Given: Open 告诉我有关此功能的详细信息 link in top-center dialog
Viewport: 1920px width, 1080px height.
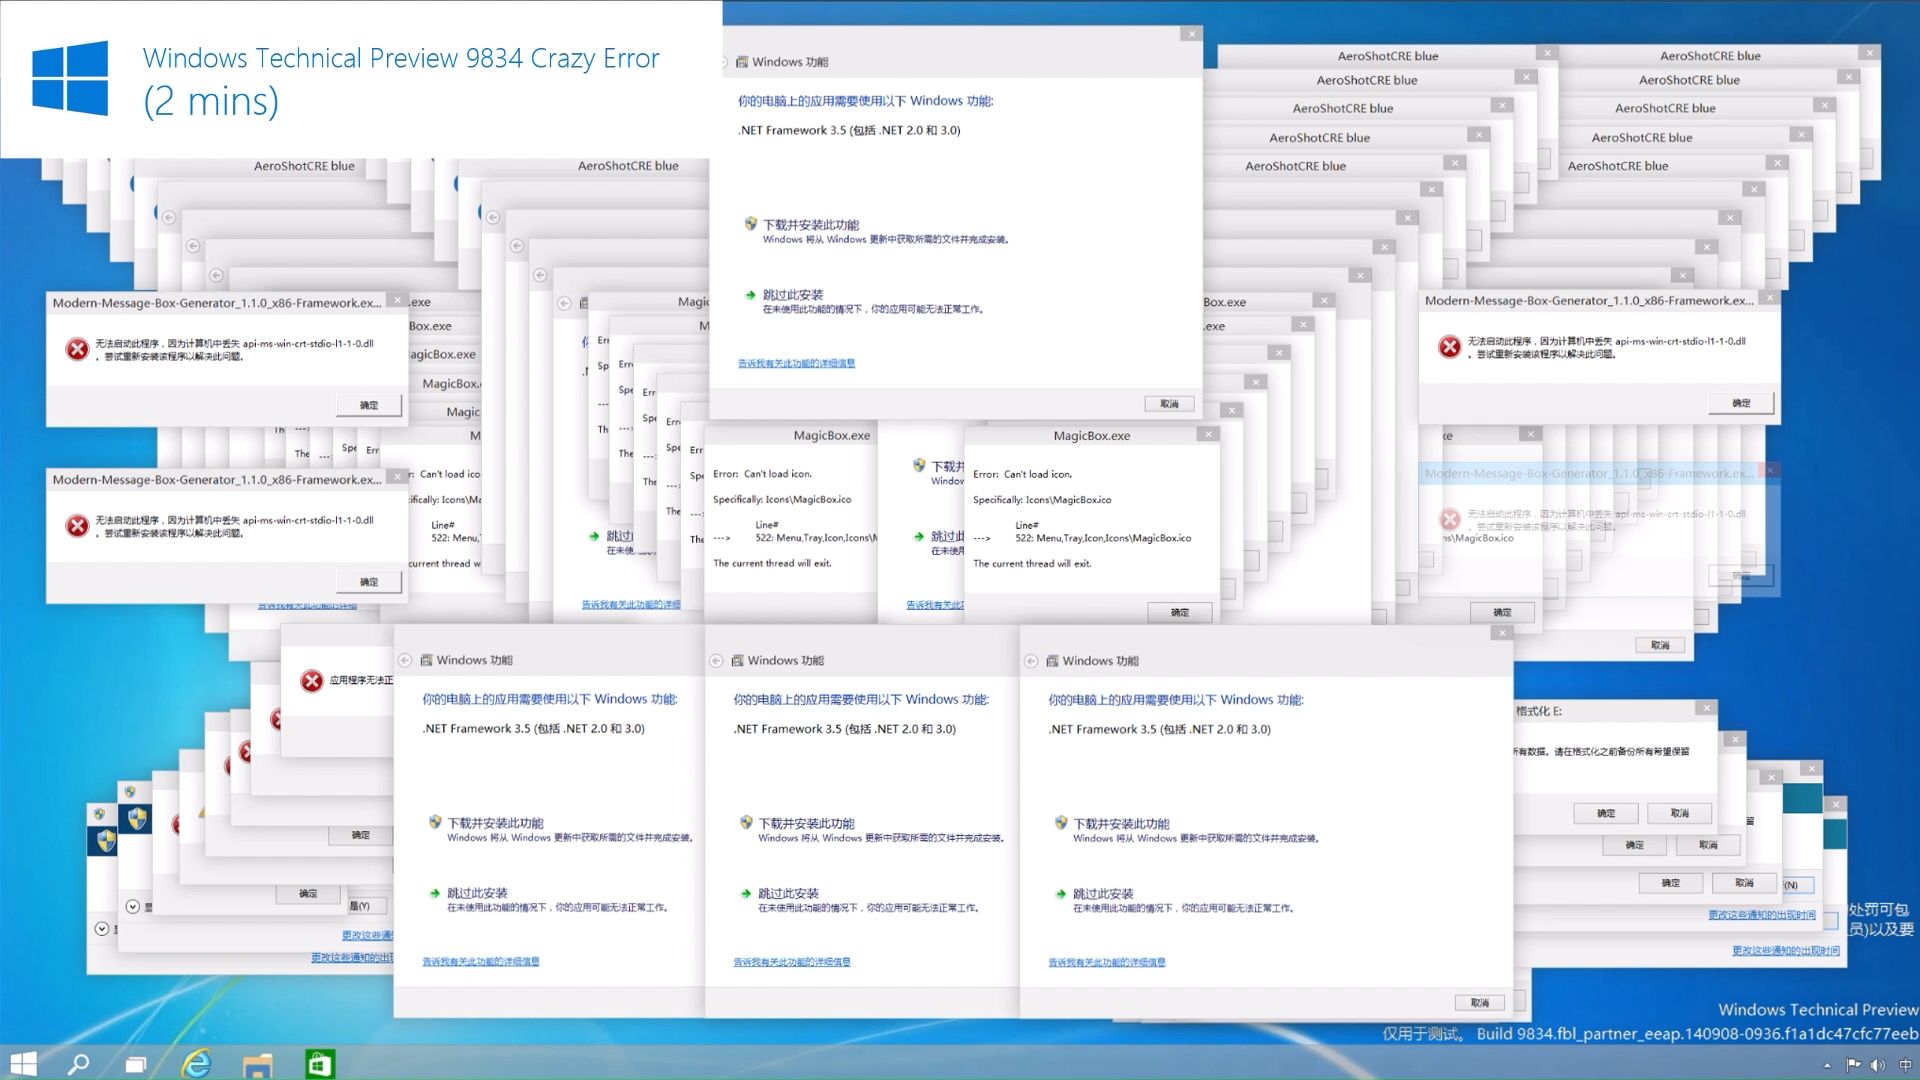Looking at the screenshot, I should coord(796,363).
